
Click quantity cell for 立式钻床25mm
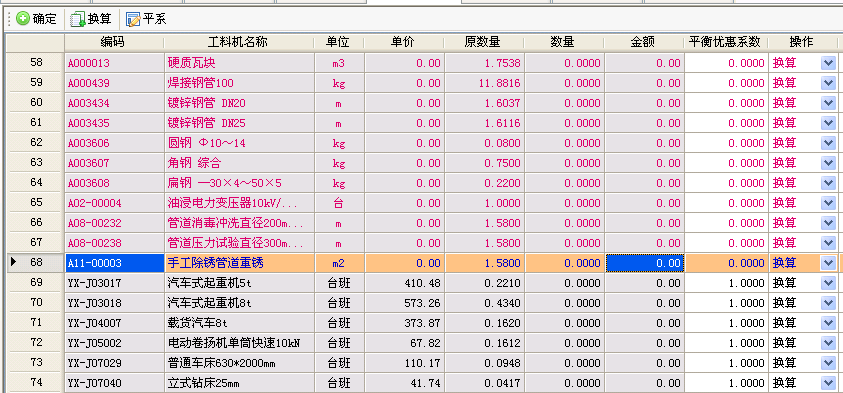tap(564, 383)
